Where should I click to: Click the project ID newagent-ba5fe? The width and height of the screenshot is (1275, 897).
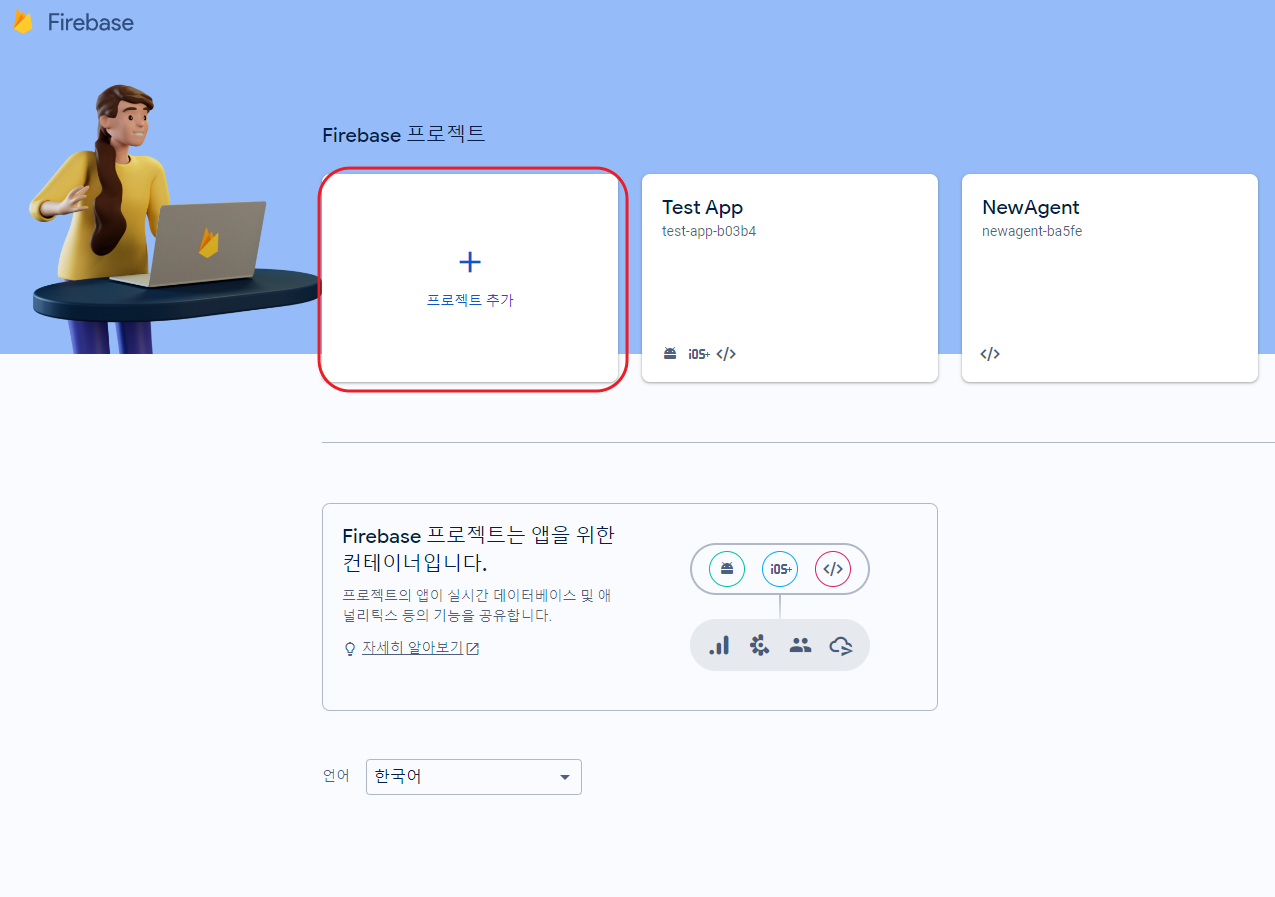coord(1032,231)
